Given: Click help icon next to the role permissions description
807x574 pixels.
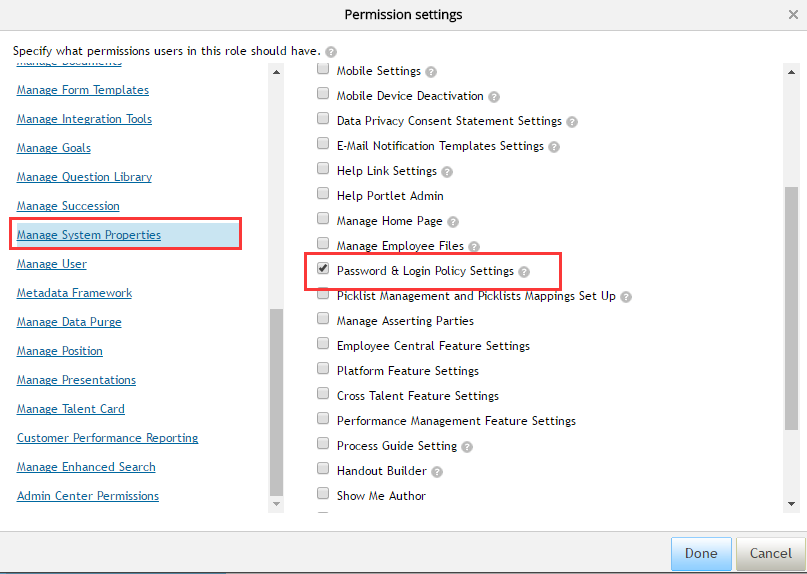Looking at the screenshot, I should pyautogui.click(x=331, y=52).
